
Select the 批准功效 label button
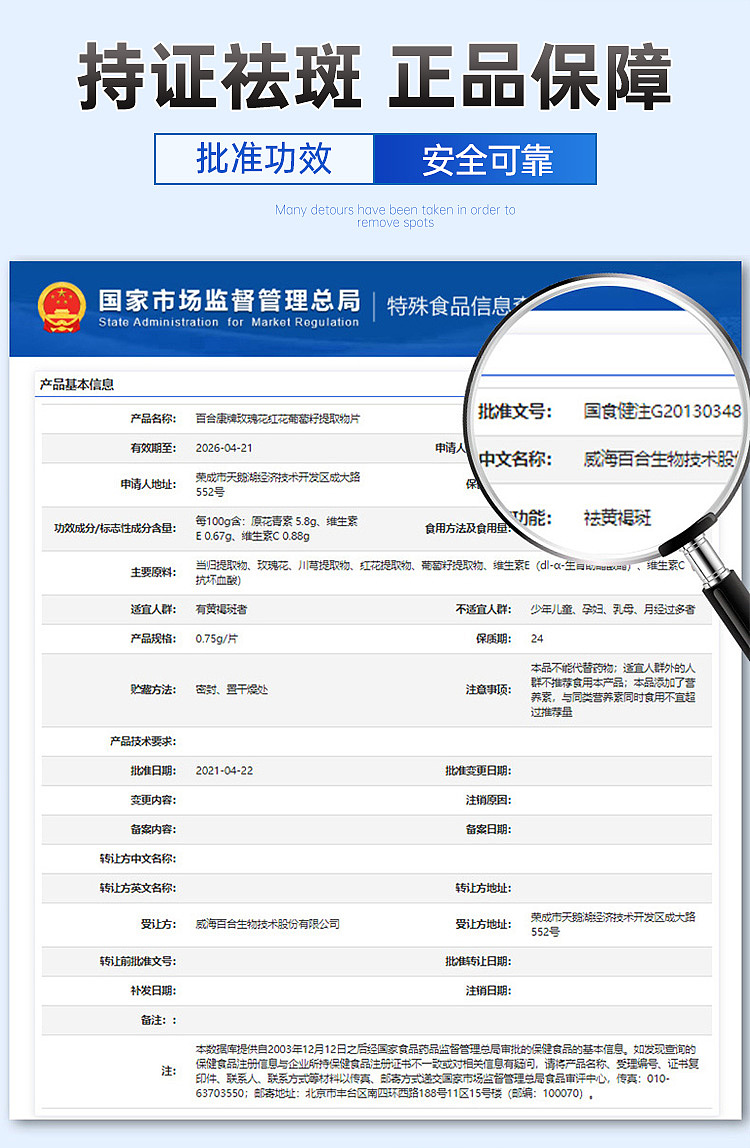coord(264,159)
